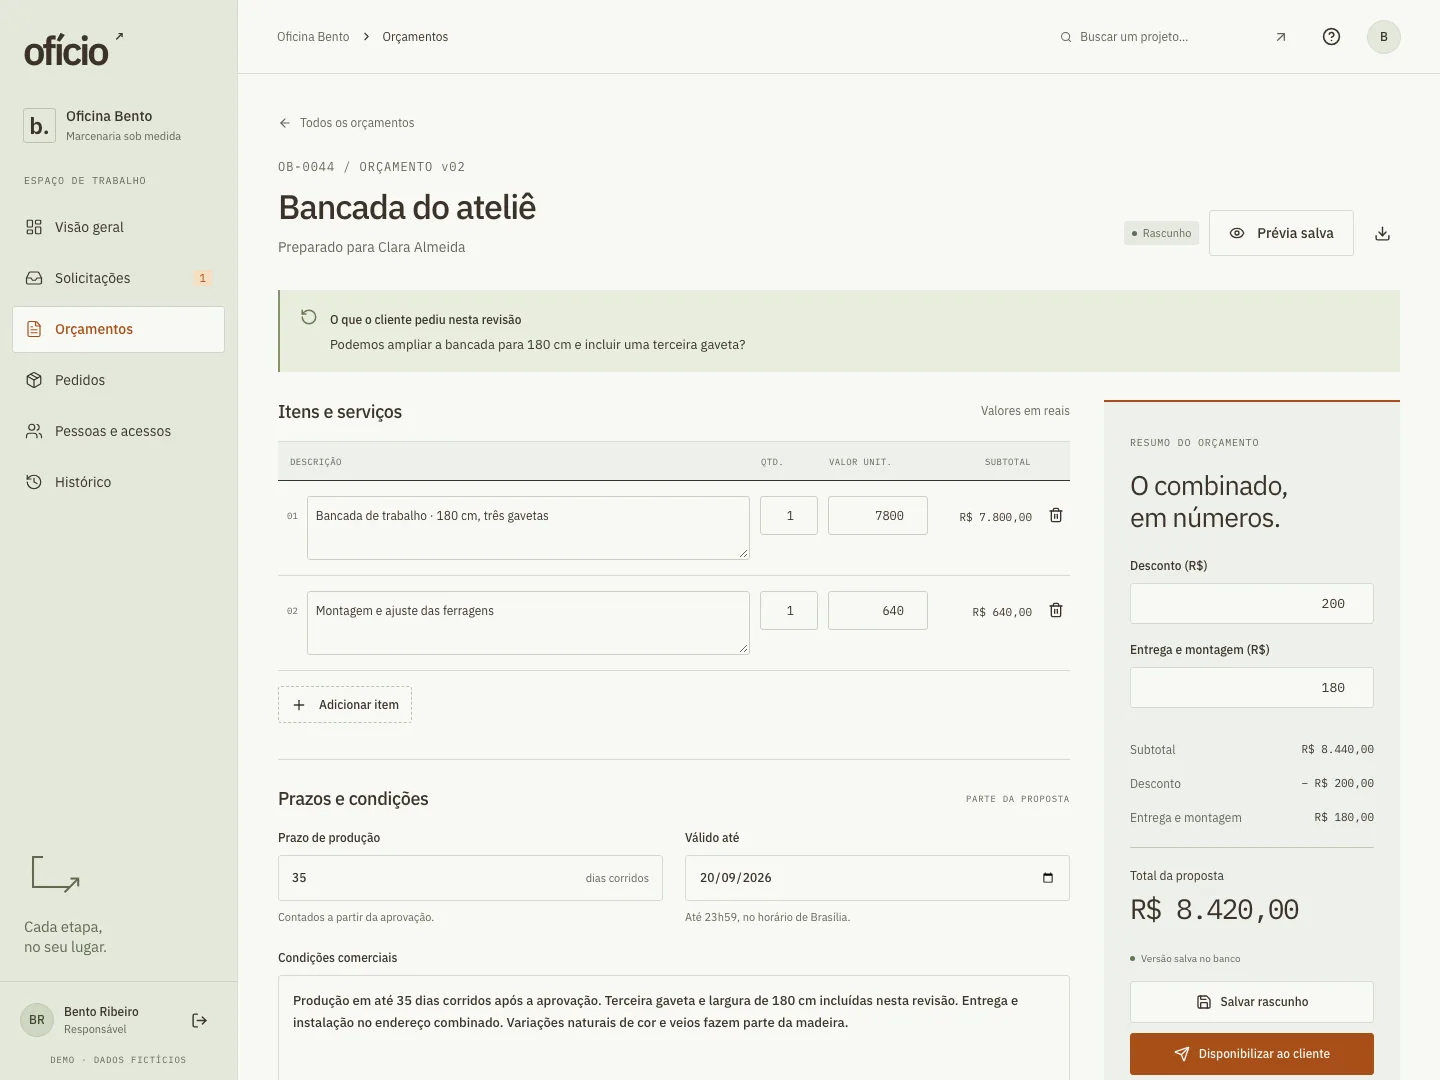Screen dimensions: 1440x1080
Task: Click the Entrega e montagem (R$) input
Action: tap(1252, 688)
